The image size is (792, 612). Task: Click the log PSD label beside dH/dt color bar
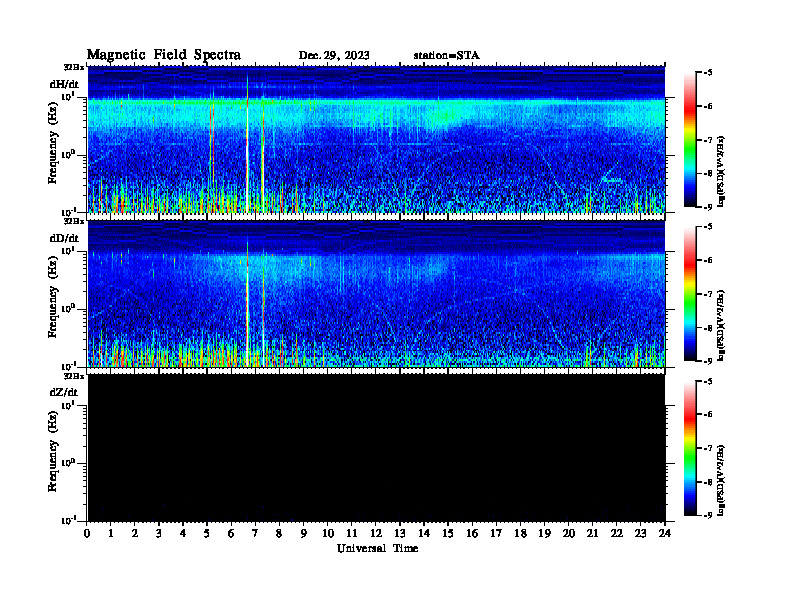(x=722, y=171)
